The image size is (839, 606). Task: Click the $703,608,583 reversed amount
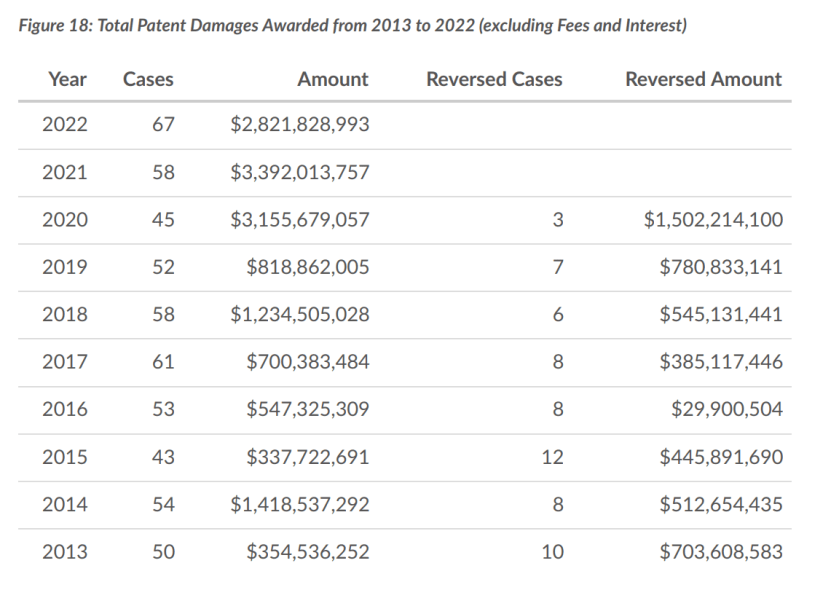(x=721, y=551)
